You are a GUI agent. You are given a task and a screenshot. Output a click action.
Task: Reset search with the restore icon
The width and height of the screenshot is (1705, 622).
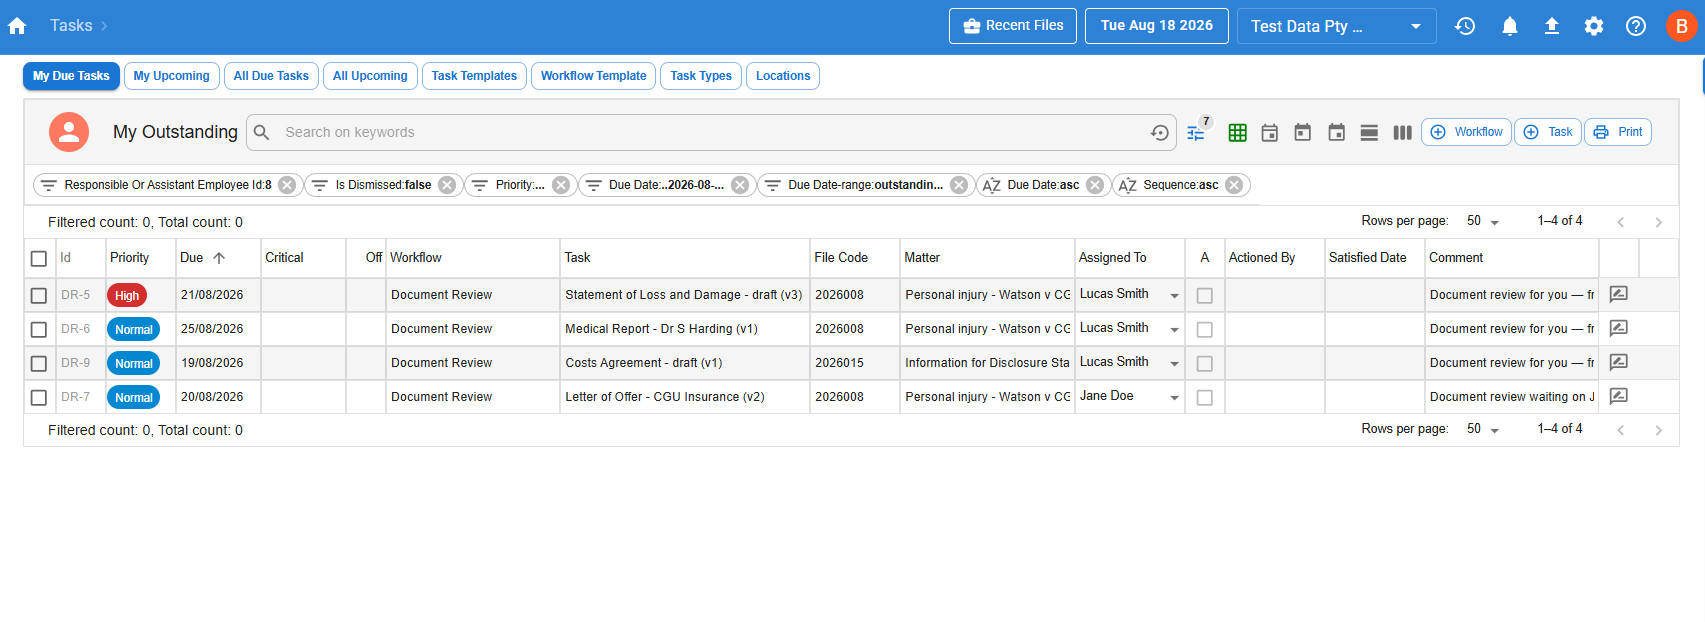click(1160, 132)
